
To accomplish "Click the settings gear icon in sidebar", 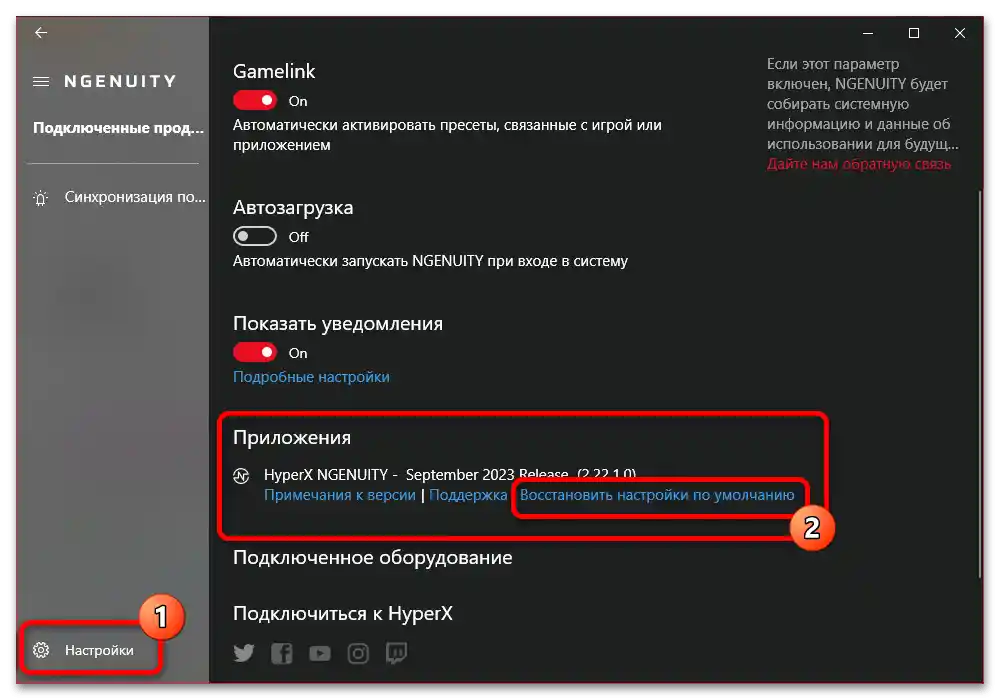I will coord(41,650).
